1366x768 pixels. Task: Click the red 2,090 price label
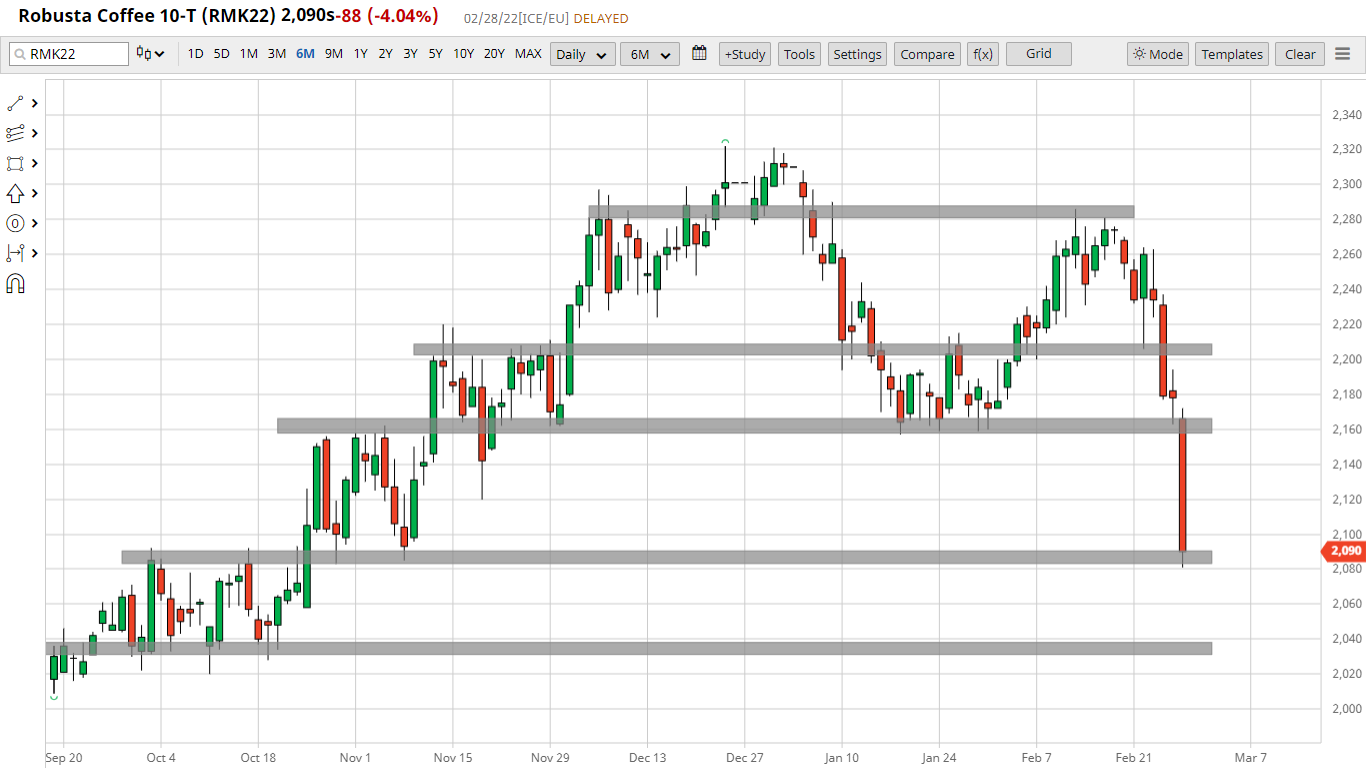pyautogui.click(x=1343, y=551)
